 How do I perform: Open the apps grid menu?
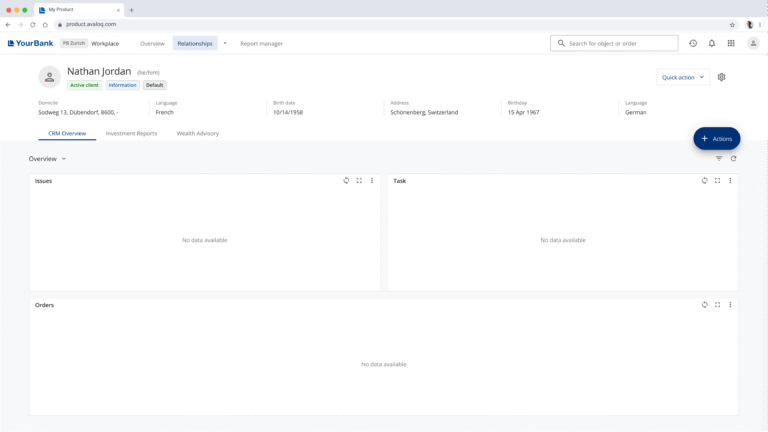tap(731, 43)
